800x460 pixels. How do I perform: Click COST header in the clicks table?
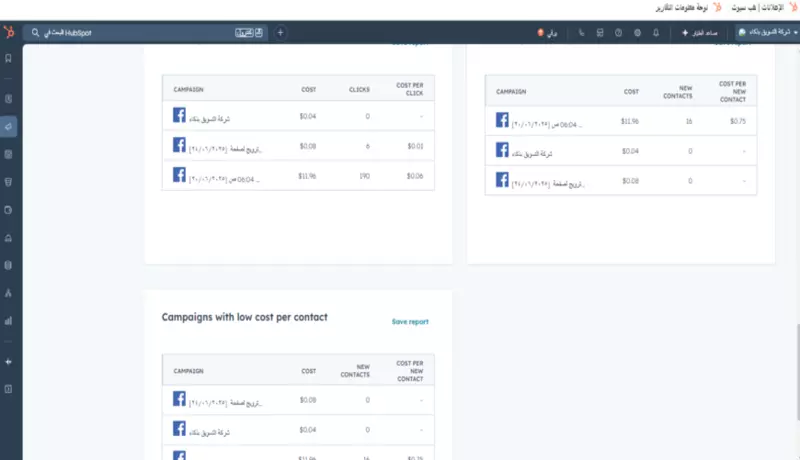coord(309,90)
